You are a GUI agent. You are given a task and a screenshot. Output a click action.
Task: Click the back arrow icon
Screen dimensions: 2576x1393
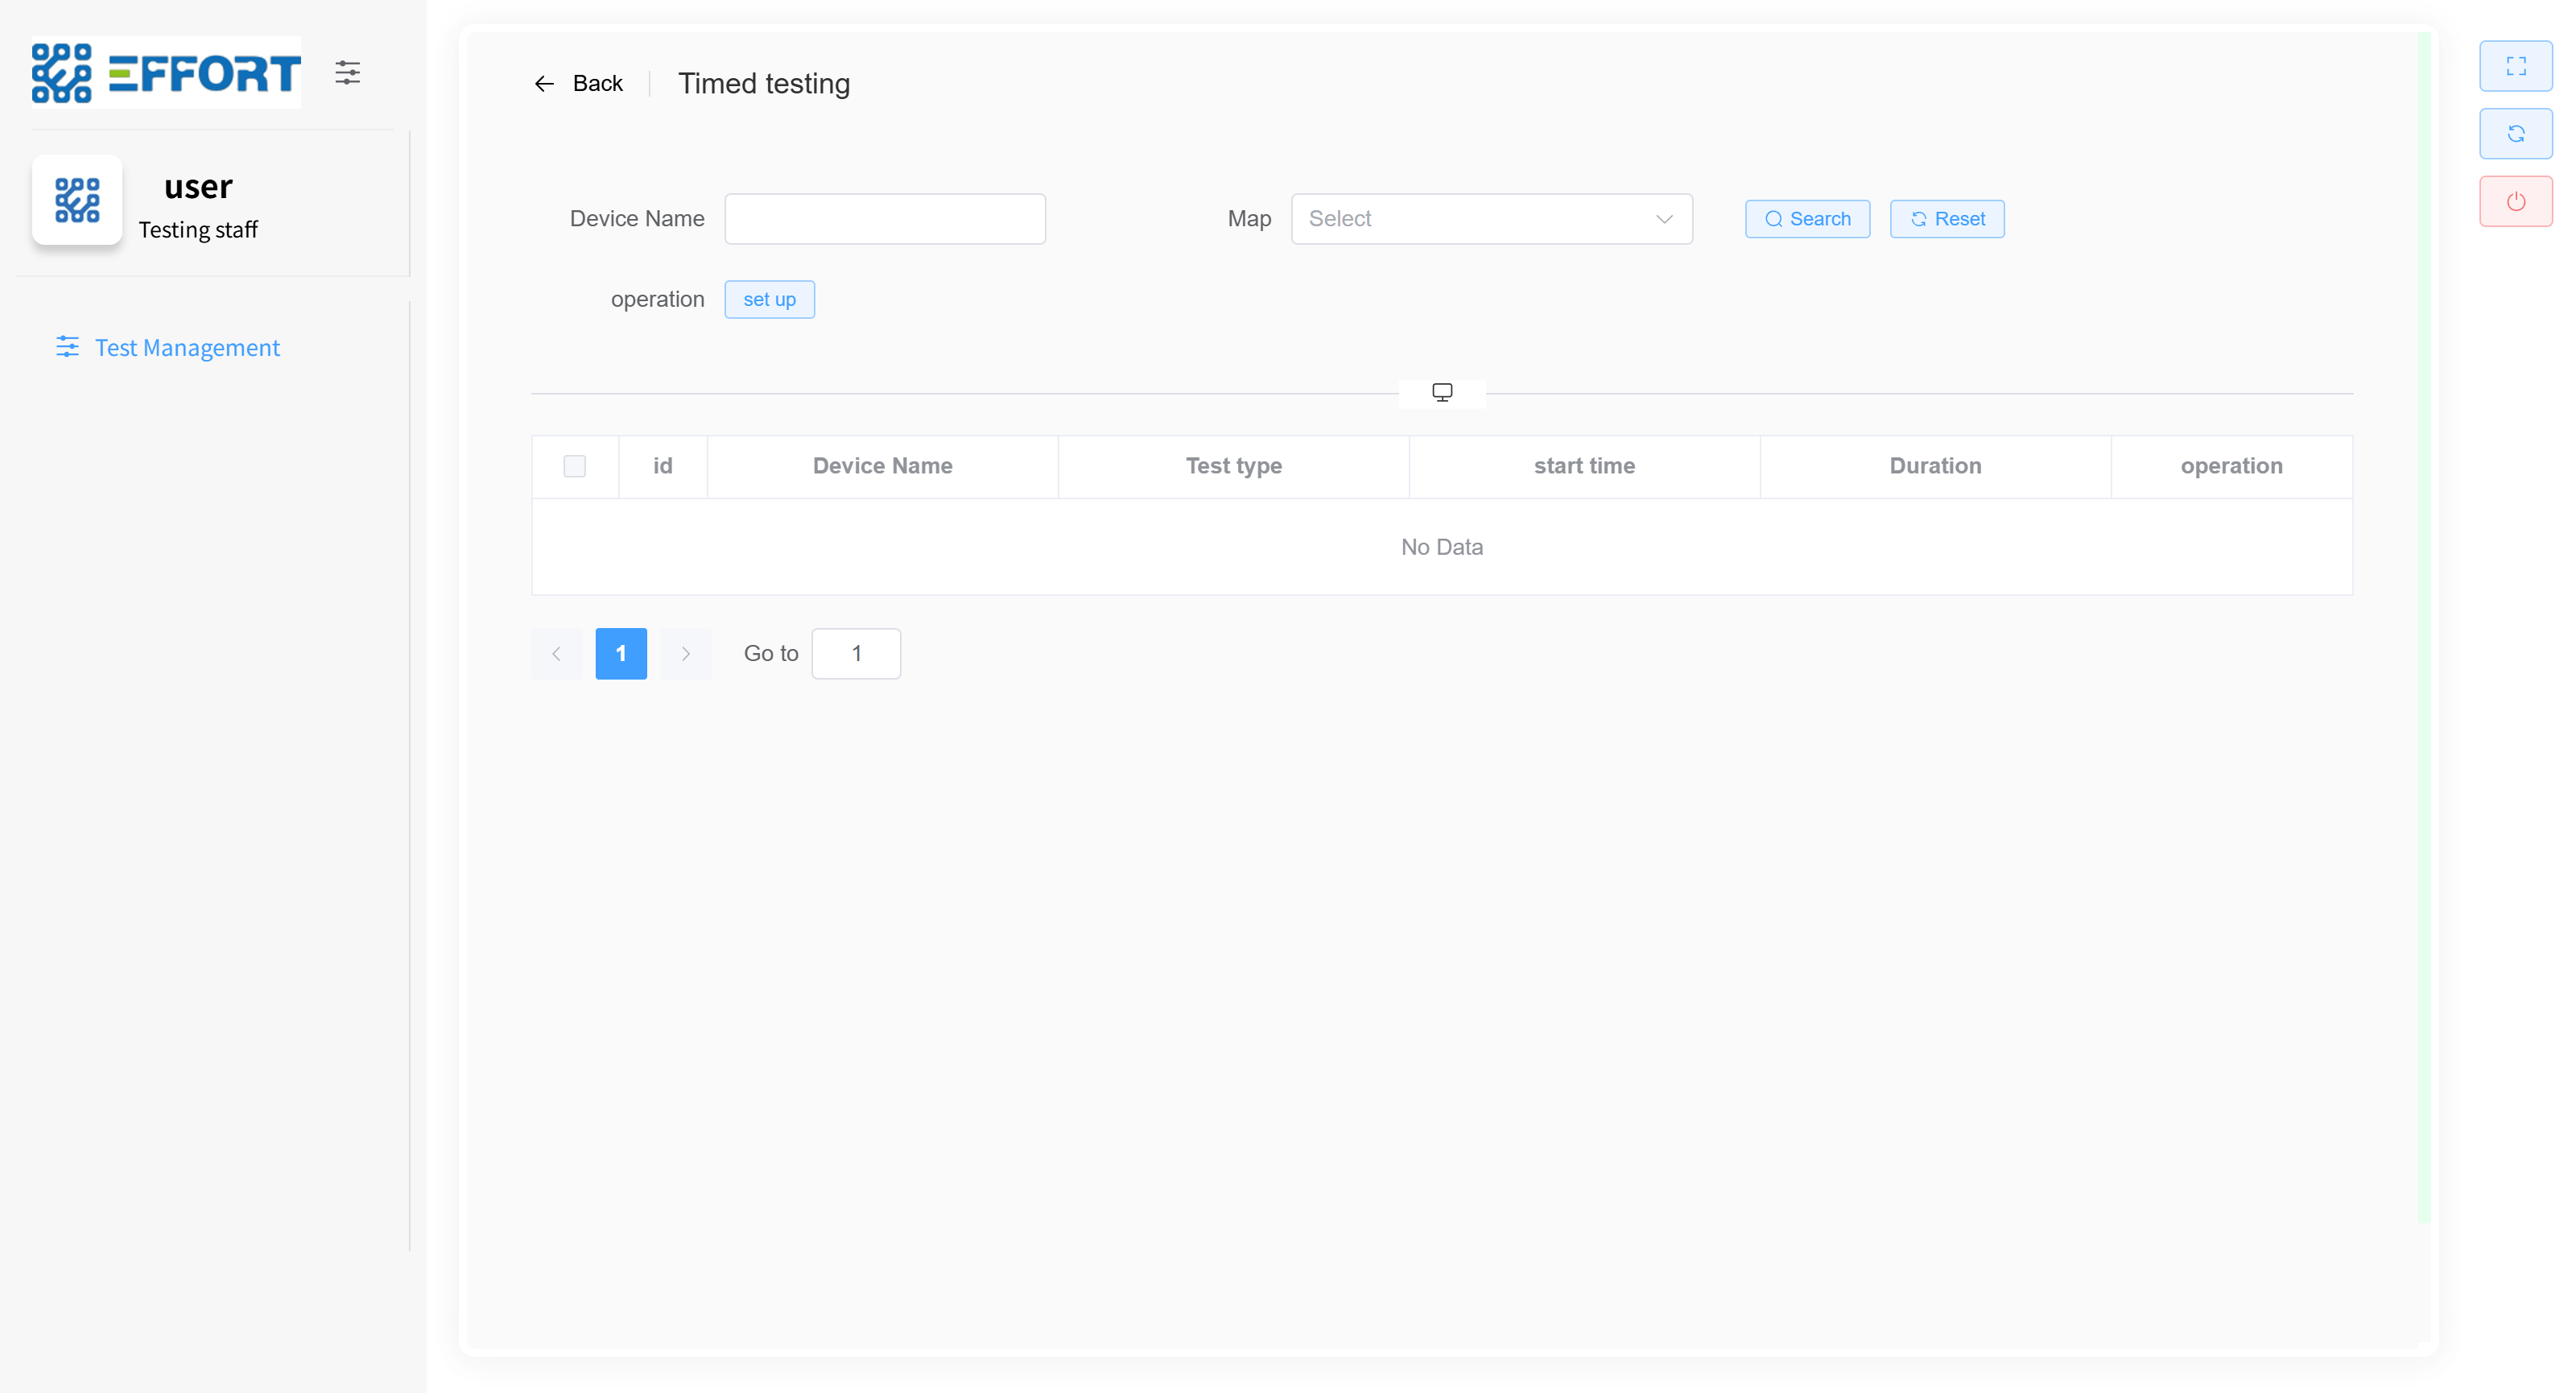pyautogui.click(x=544, y=84)
